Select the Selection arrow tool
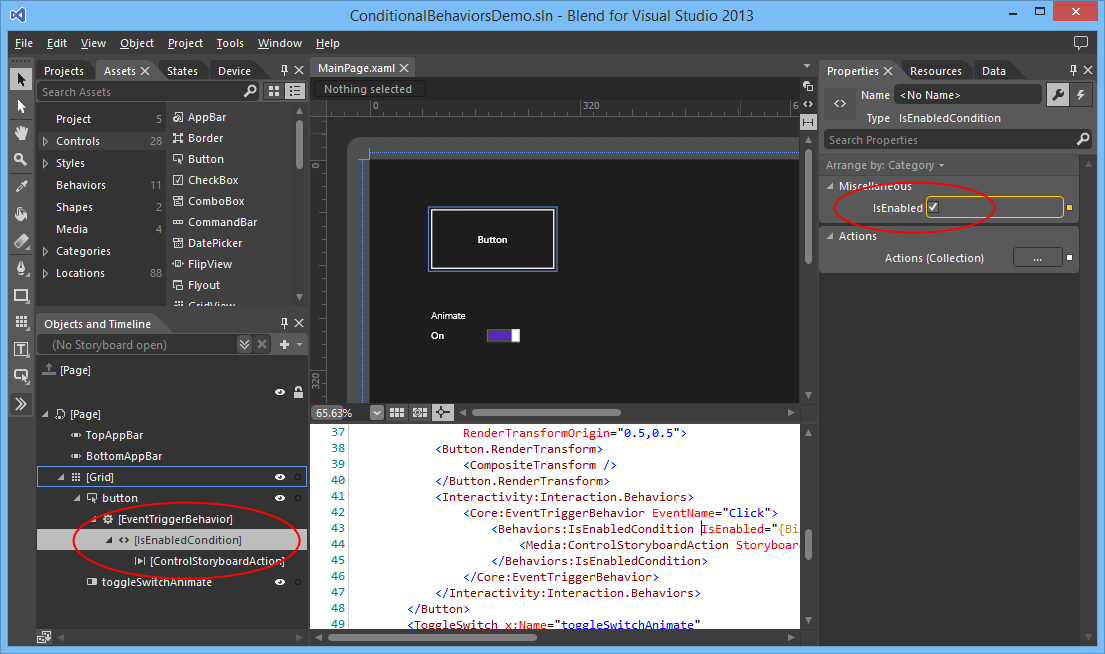1105x654 pixels. tap(21, 79)
